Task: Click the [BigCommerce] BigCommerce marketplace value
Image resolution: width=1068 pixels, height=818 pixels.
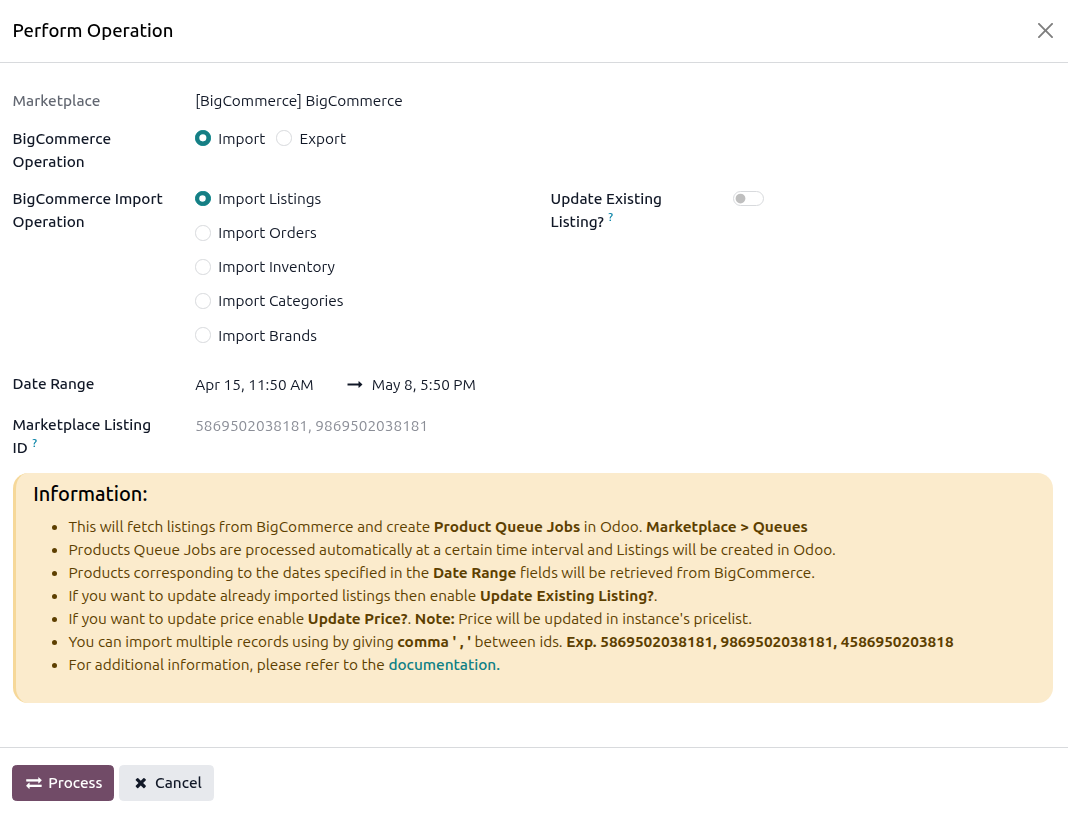Action: [299, 101]
